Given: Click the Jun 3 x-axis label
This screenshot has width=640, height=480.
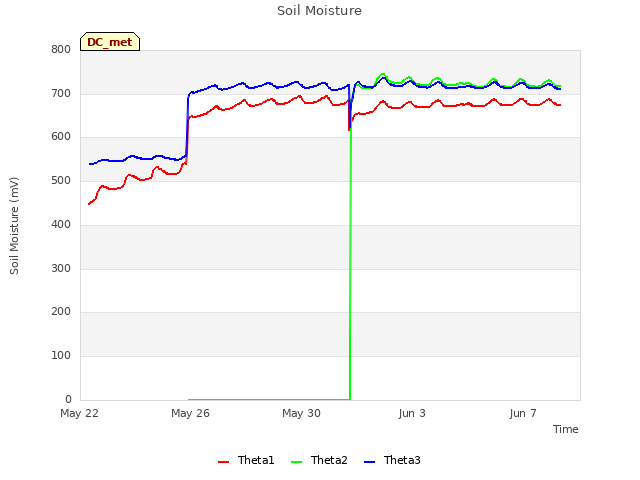Looking at the screenshot, I should [x=412, y=413].
